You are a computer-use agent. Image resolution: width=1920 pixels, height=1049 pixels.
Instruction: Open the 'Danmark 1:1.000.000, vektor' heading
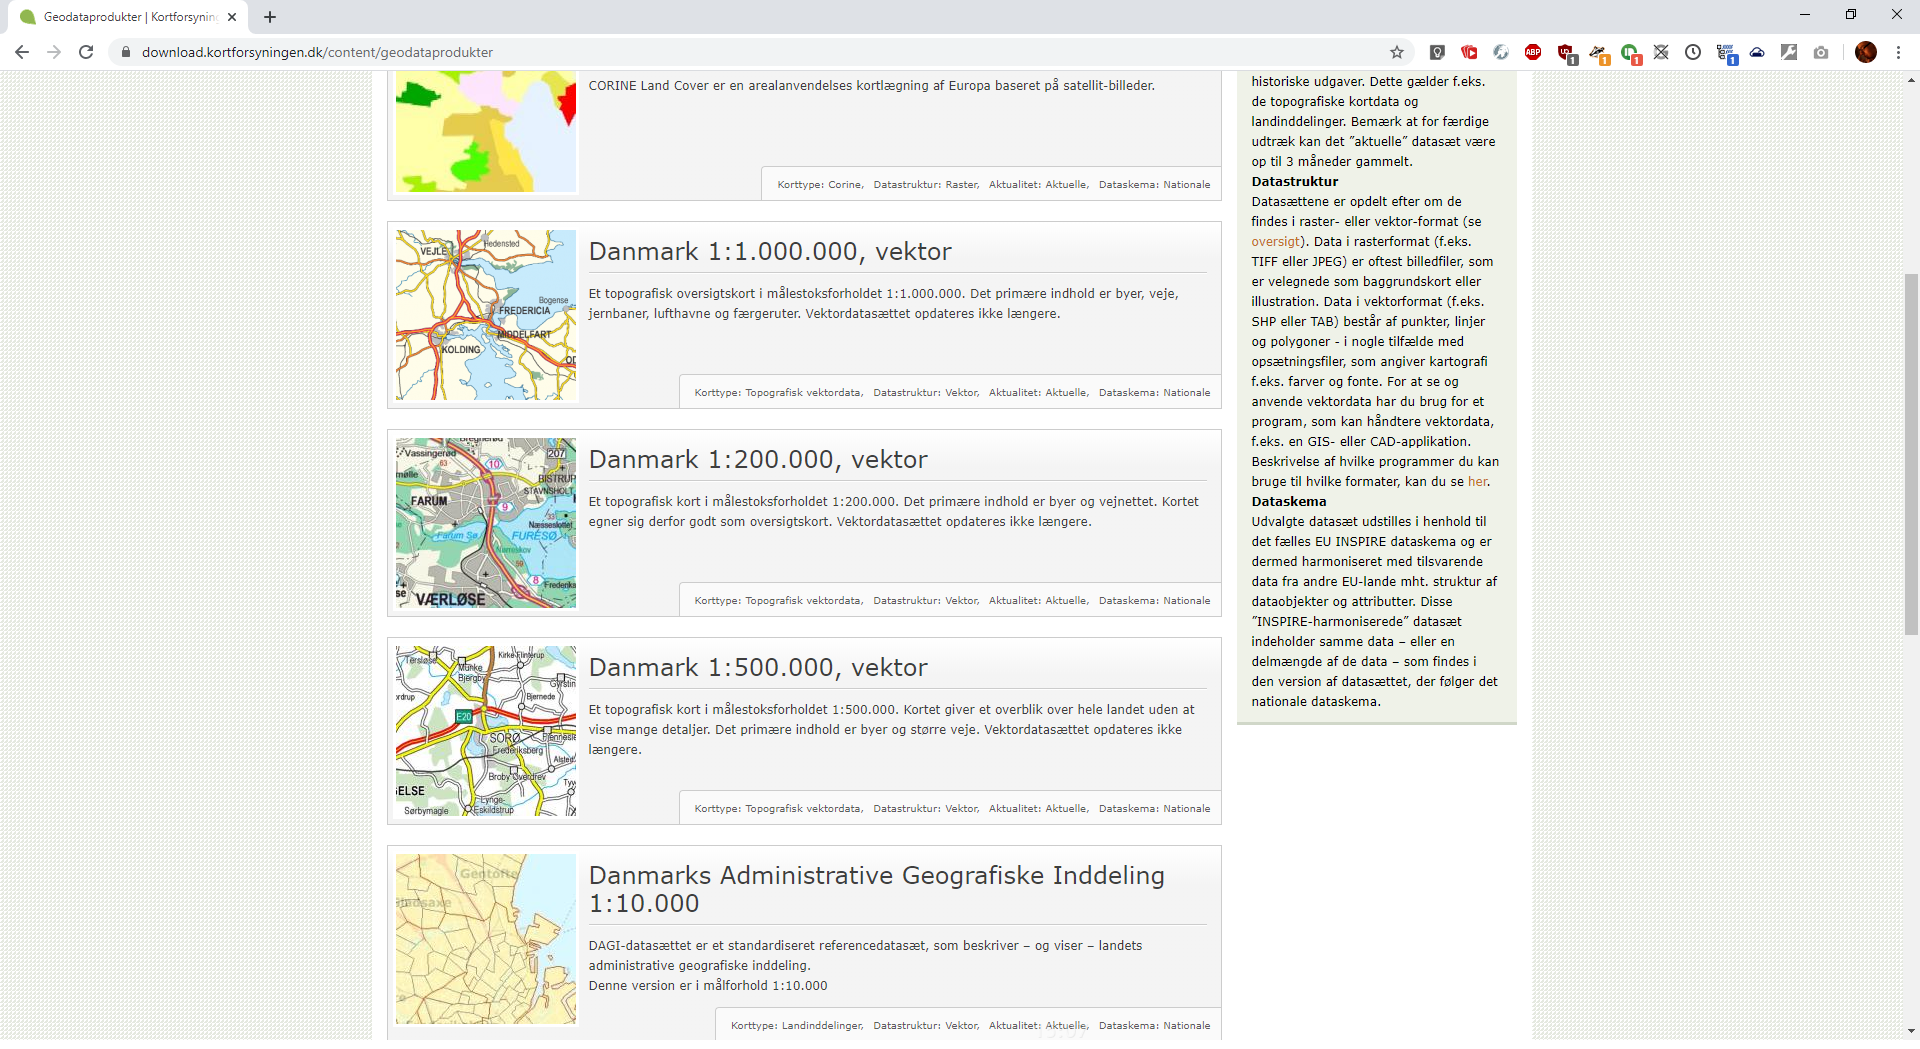coord(770,251)
